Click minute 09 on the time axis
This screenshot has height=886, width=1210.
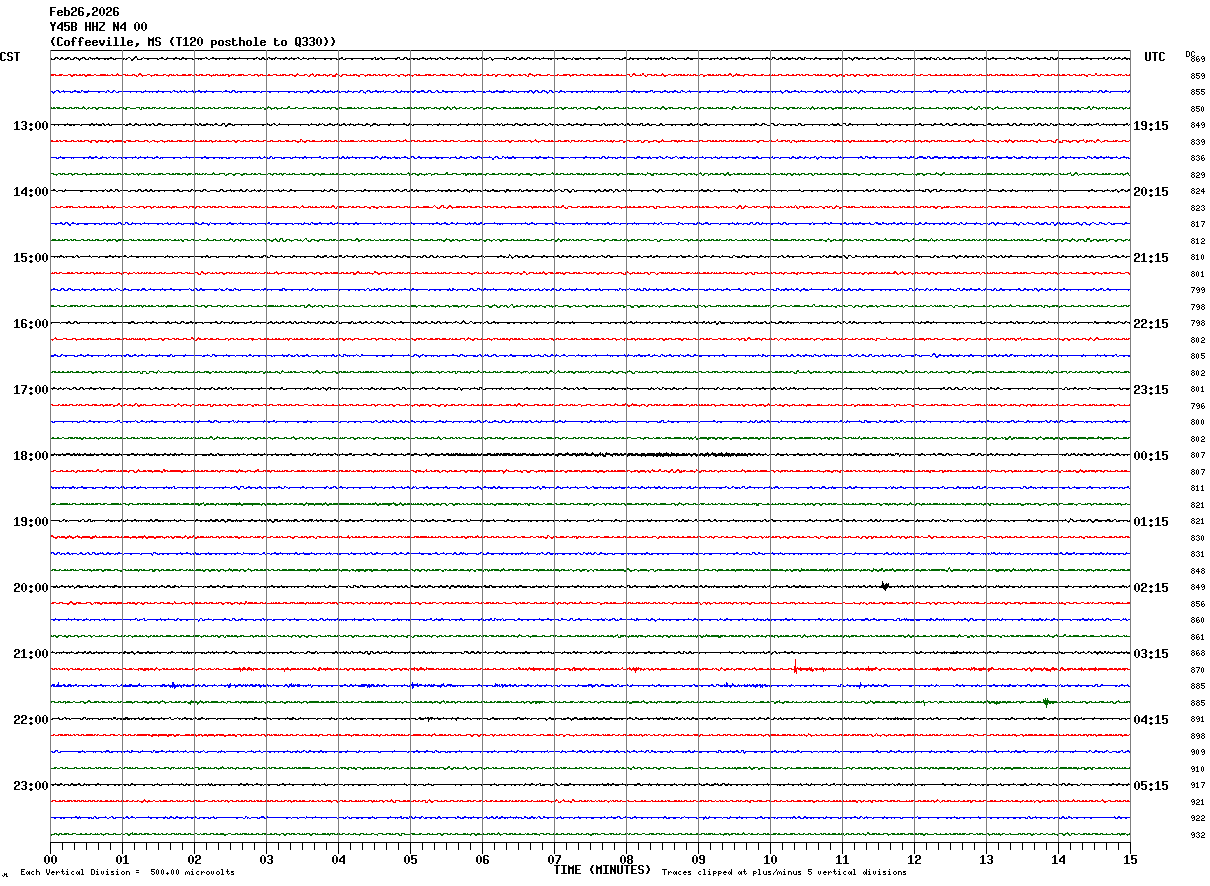tap(698, 859)
